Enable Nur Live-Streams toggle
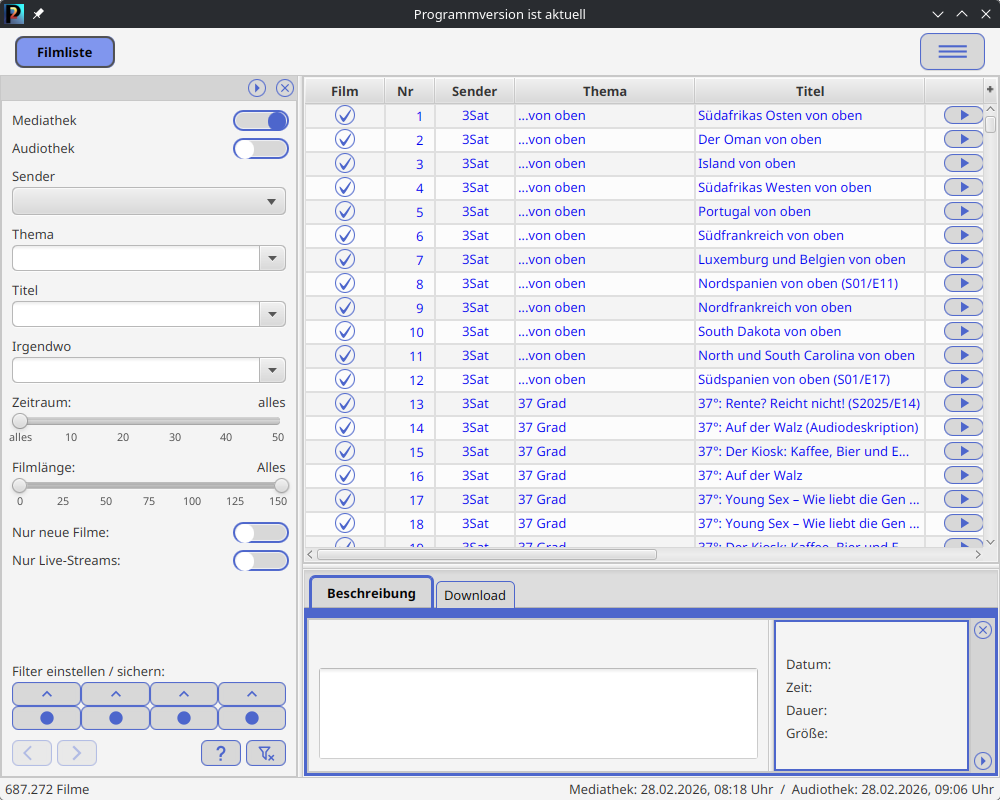The image size is (1000, 800). (261, 561)
